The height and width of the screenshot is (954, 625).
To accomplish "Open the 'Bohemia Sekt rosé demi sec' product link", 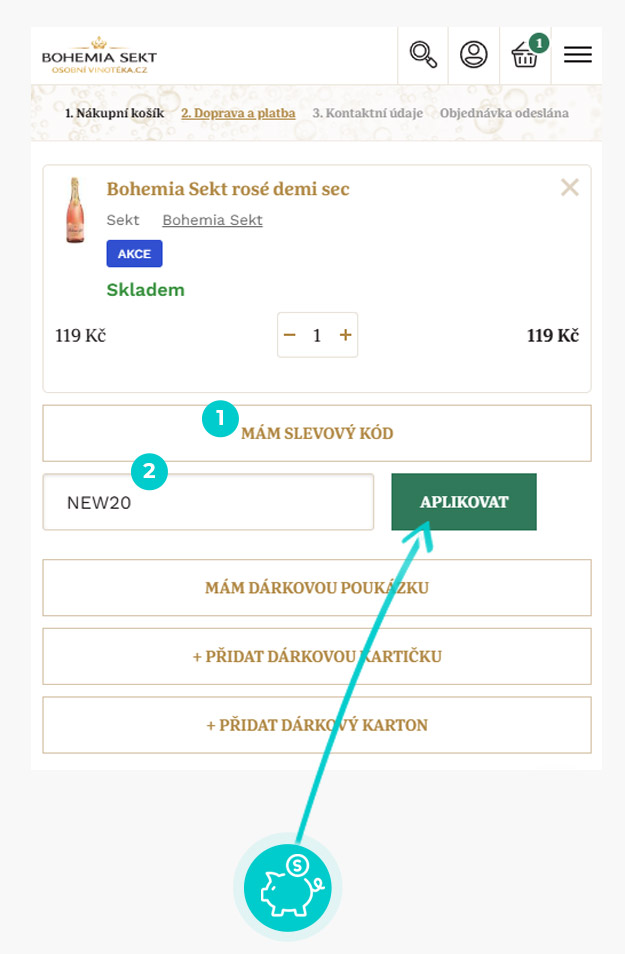I will click(x=228, y=189).
